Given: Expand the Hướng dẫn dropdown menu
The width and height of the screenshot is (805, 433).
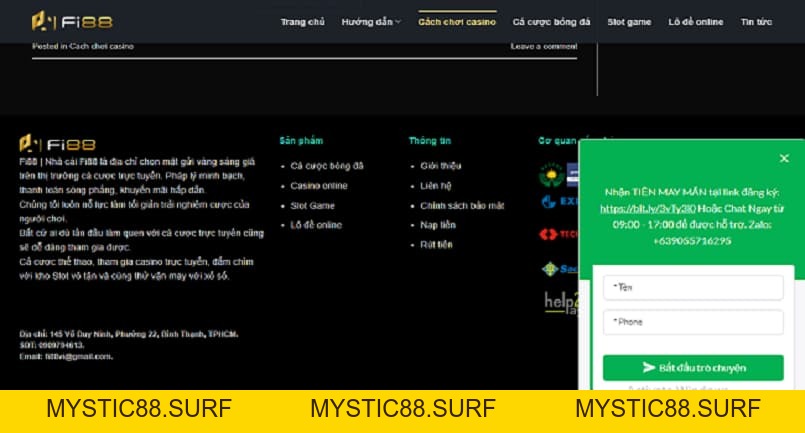Looking at the screenshot, I should [x=371, y=22].
